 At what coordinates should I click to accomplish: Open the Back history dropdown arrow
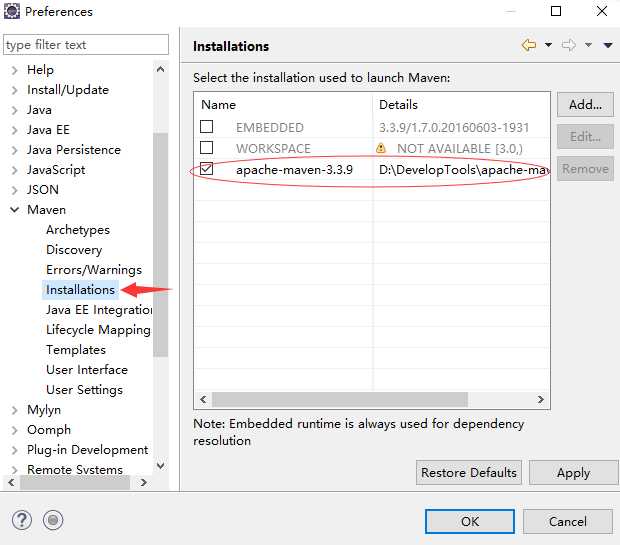pyautogui.click(x=548, y=45)
